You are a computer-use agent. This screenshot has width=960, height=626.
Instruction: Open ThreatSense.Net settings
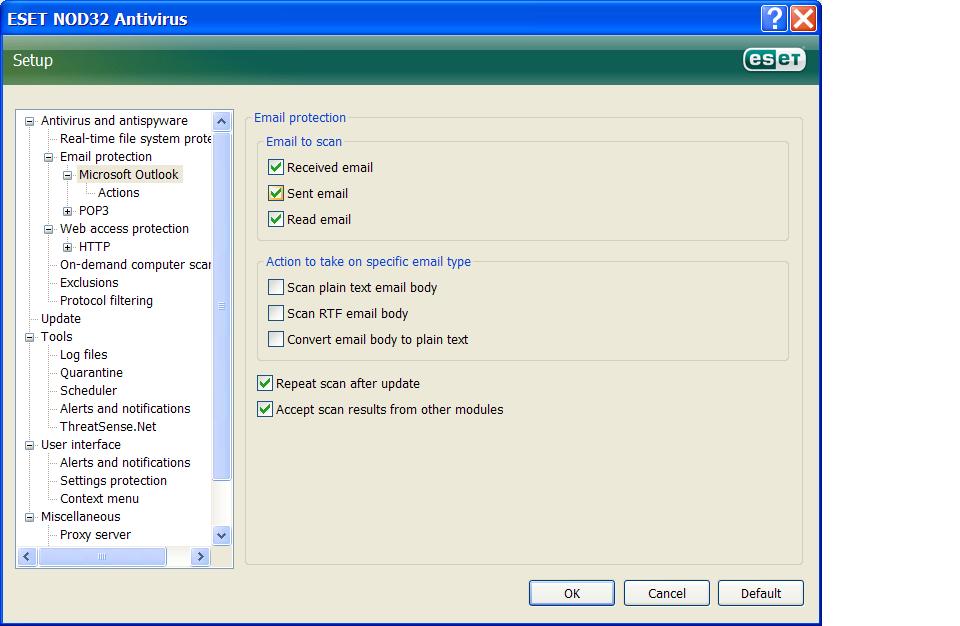coord(108,427)
